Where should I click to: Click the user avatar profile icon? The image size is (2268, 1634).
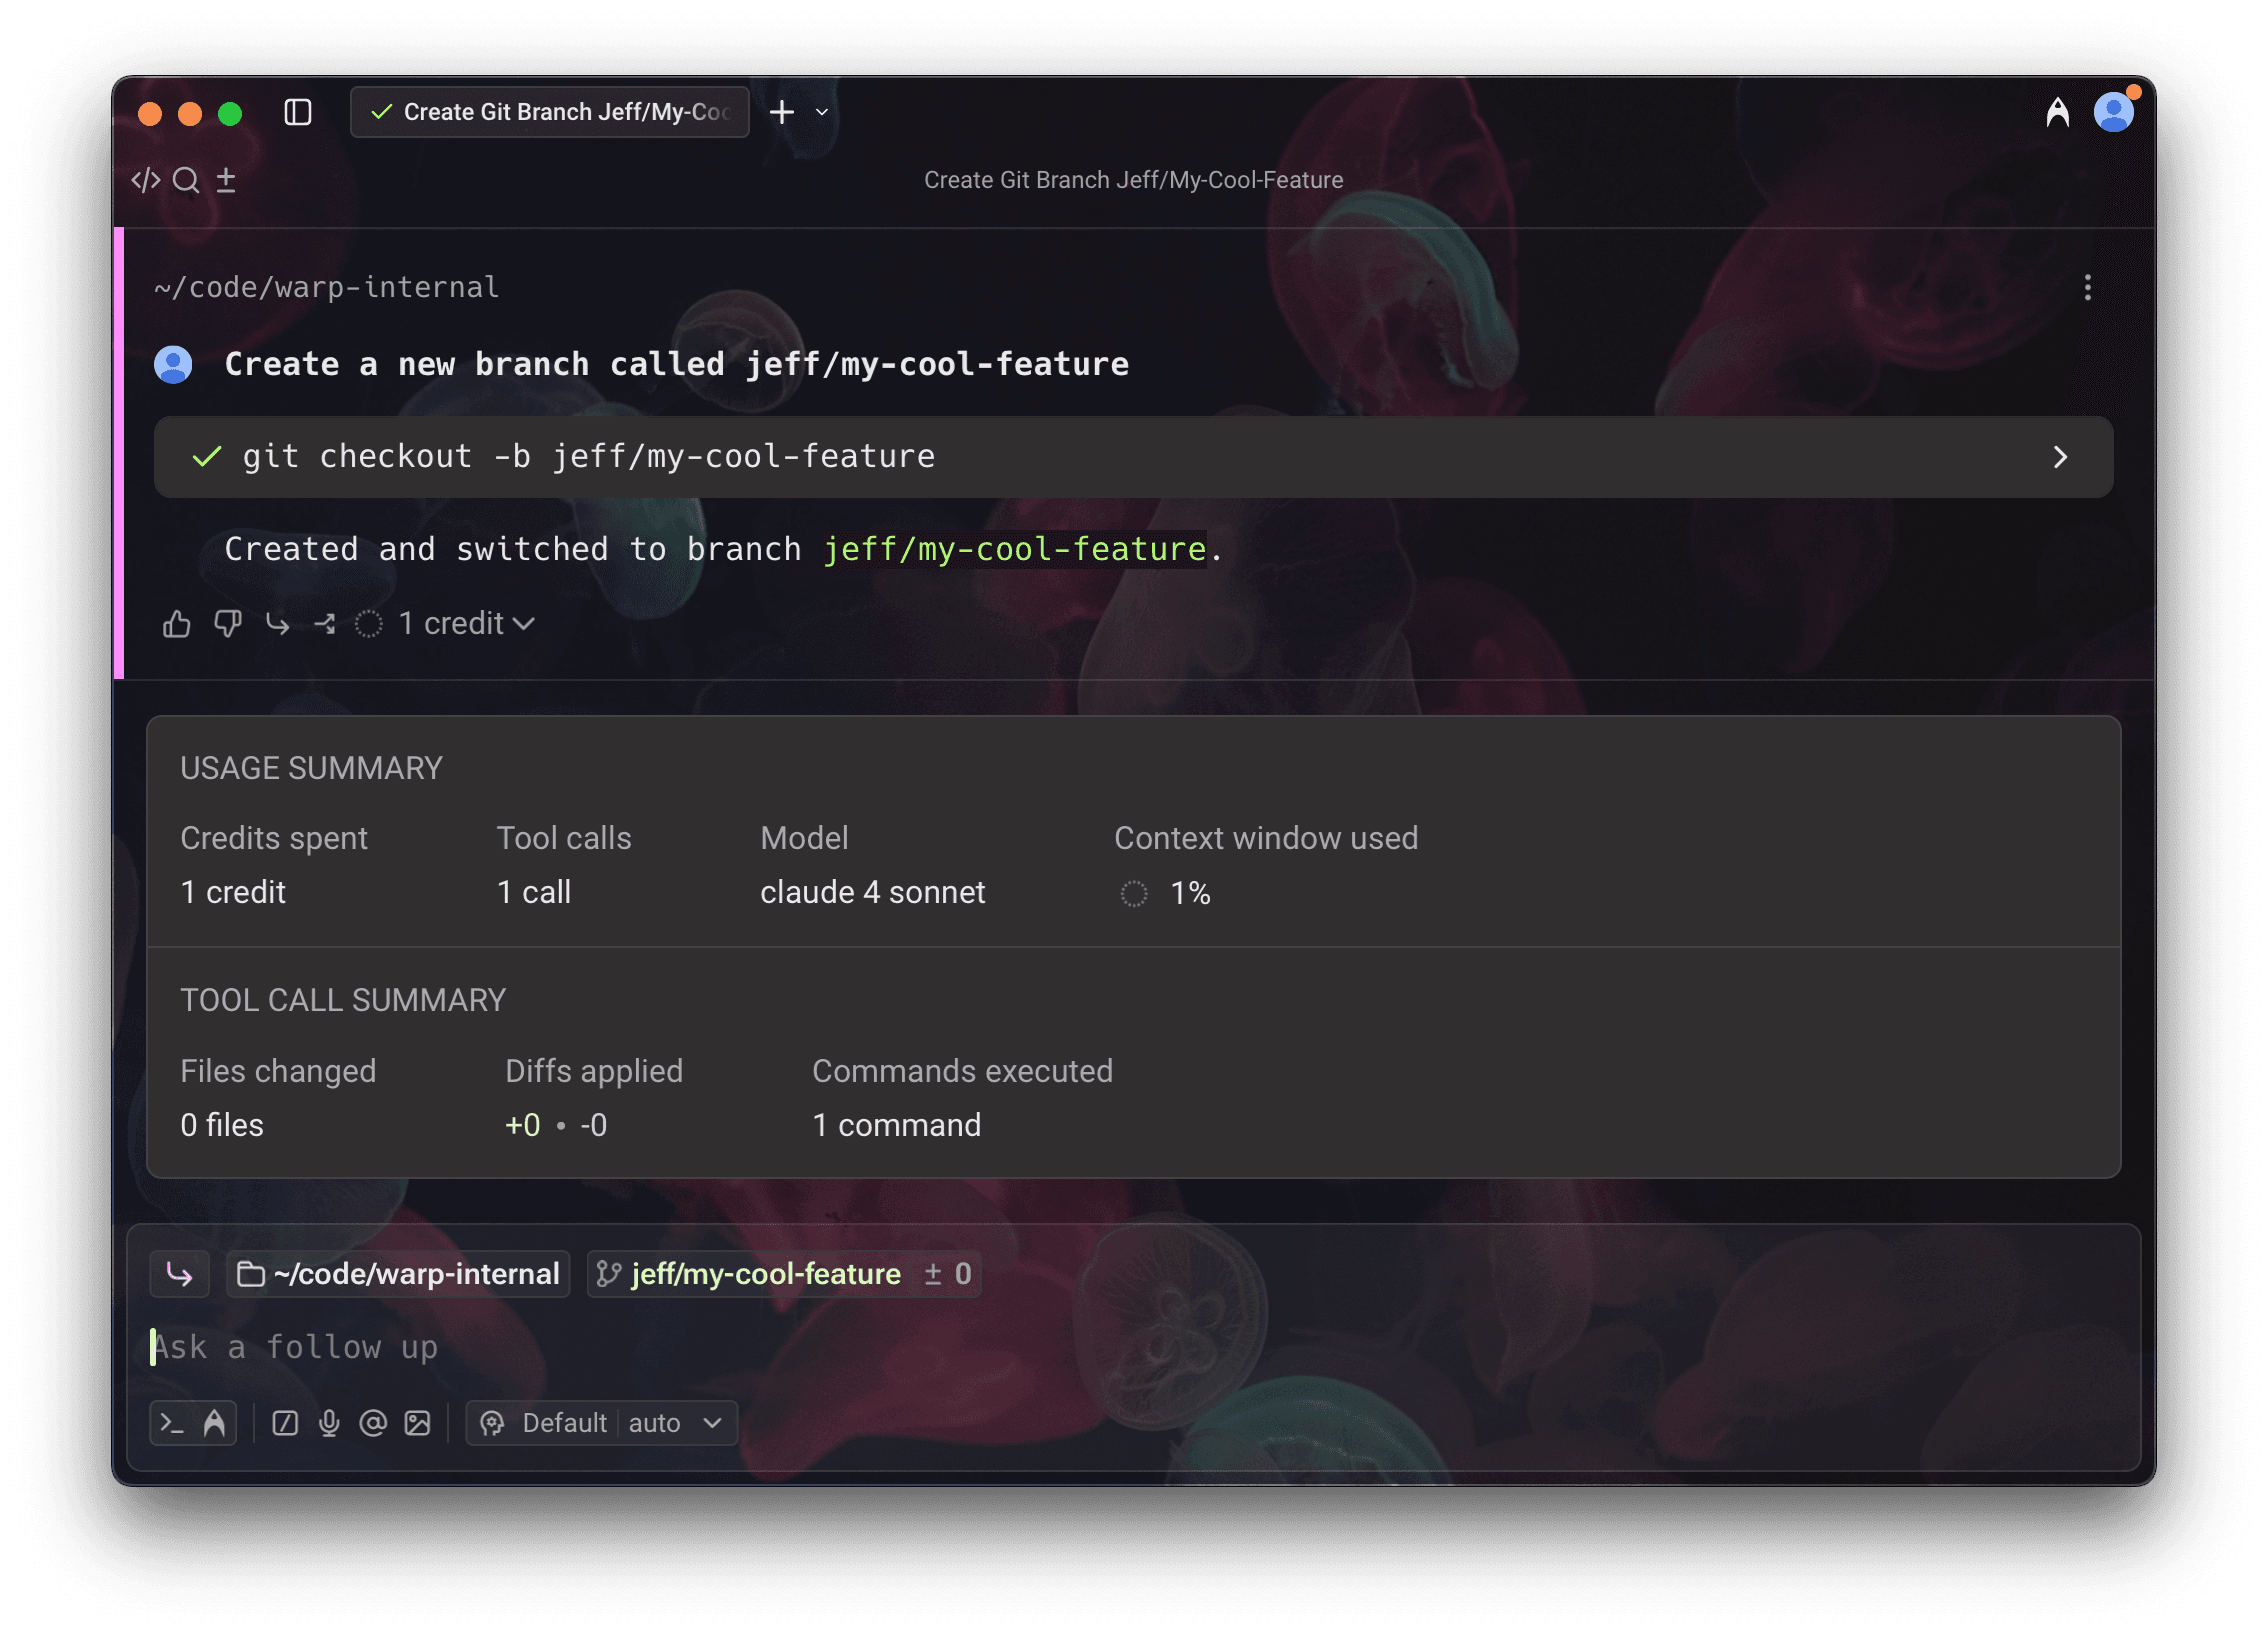point(2113,112)
